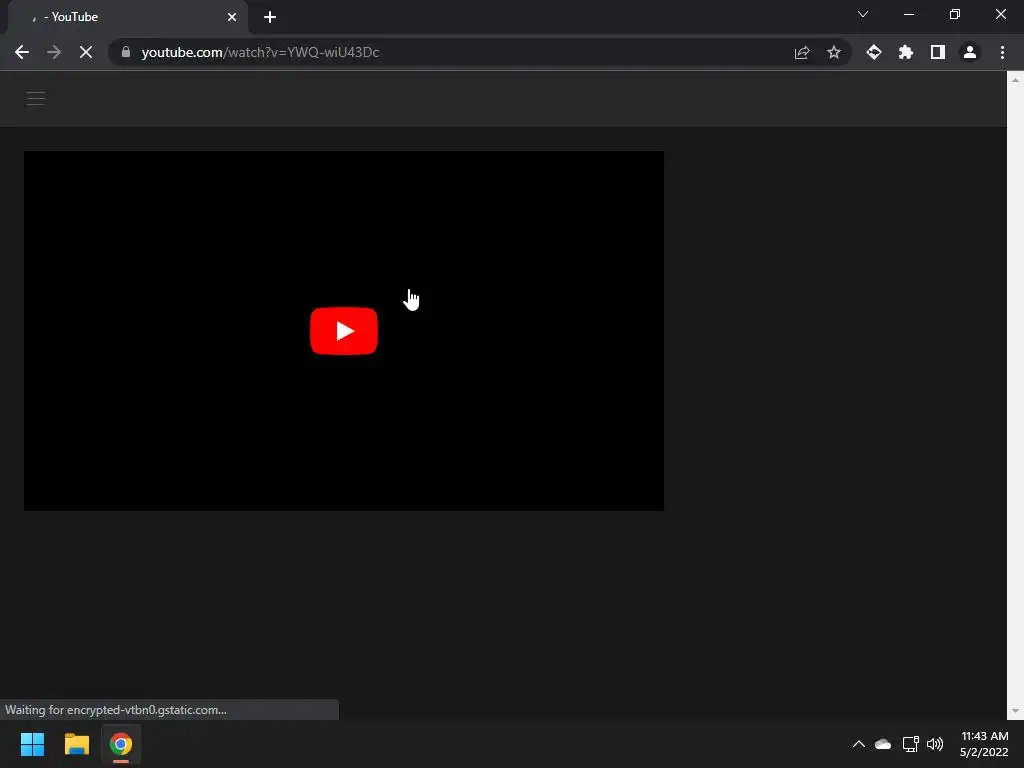Select the YouTube browser tab
The width and height of the screenshot is (1024, 768).
coord(127,17)
